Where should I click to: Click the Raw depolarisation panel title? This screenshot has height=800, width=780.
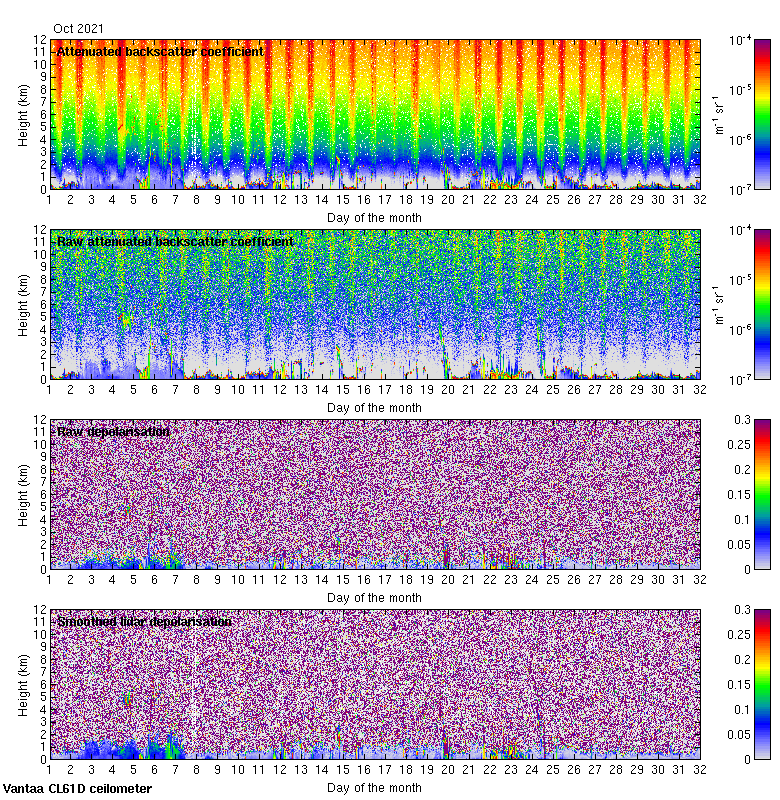pyautogui.click(x=113, y=431)
